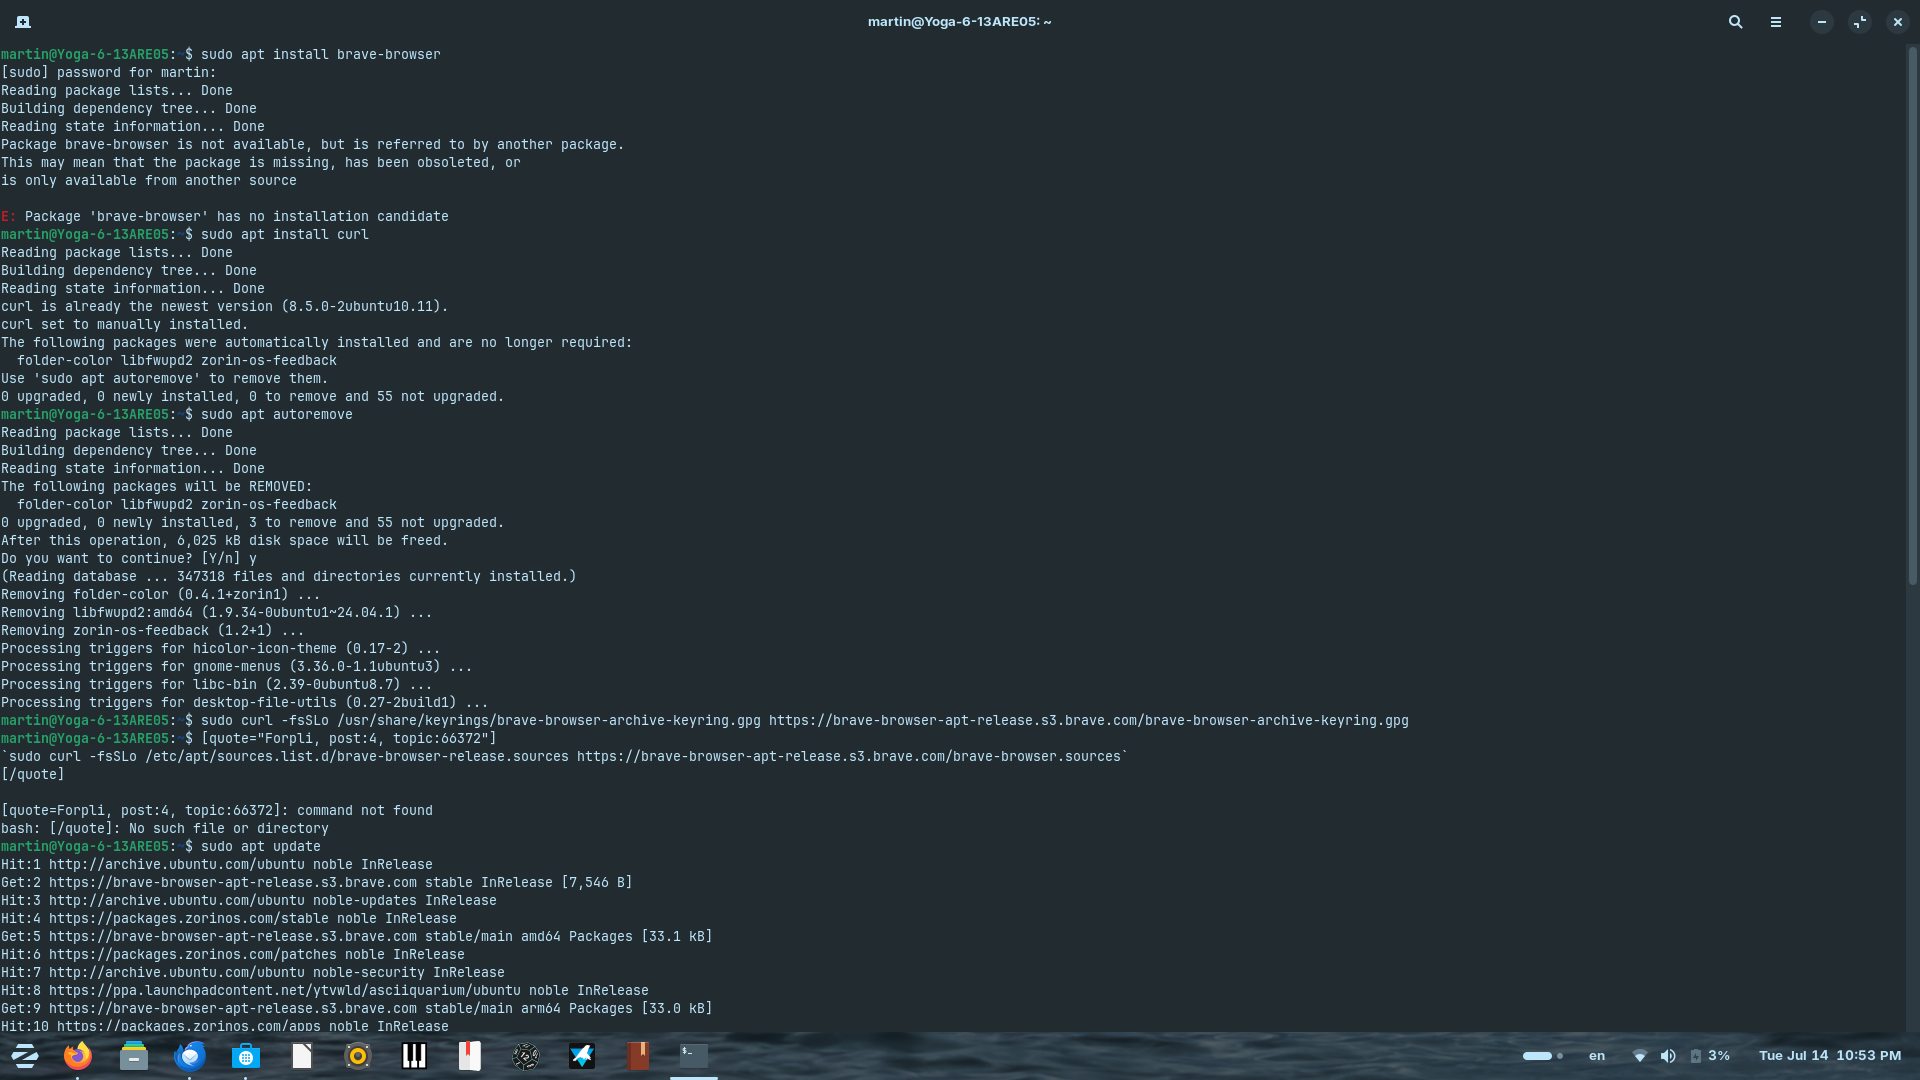The image size is (1920, 1080).
Task: Open the volume speaker indicator
Action: coord(1668,1056)
